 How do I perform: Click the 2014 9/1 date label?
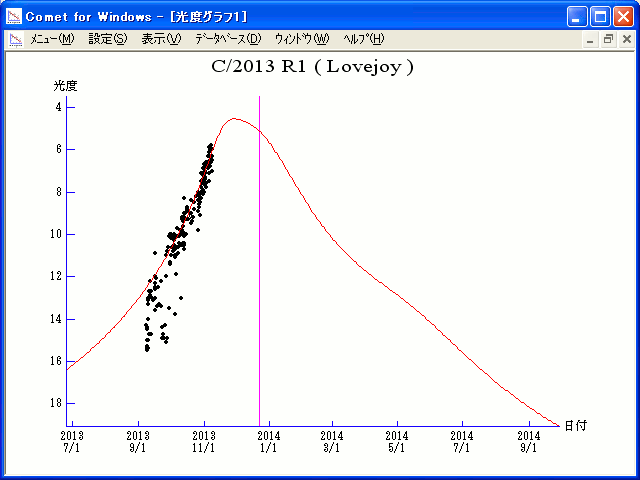529,442
